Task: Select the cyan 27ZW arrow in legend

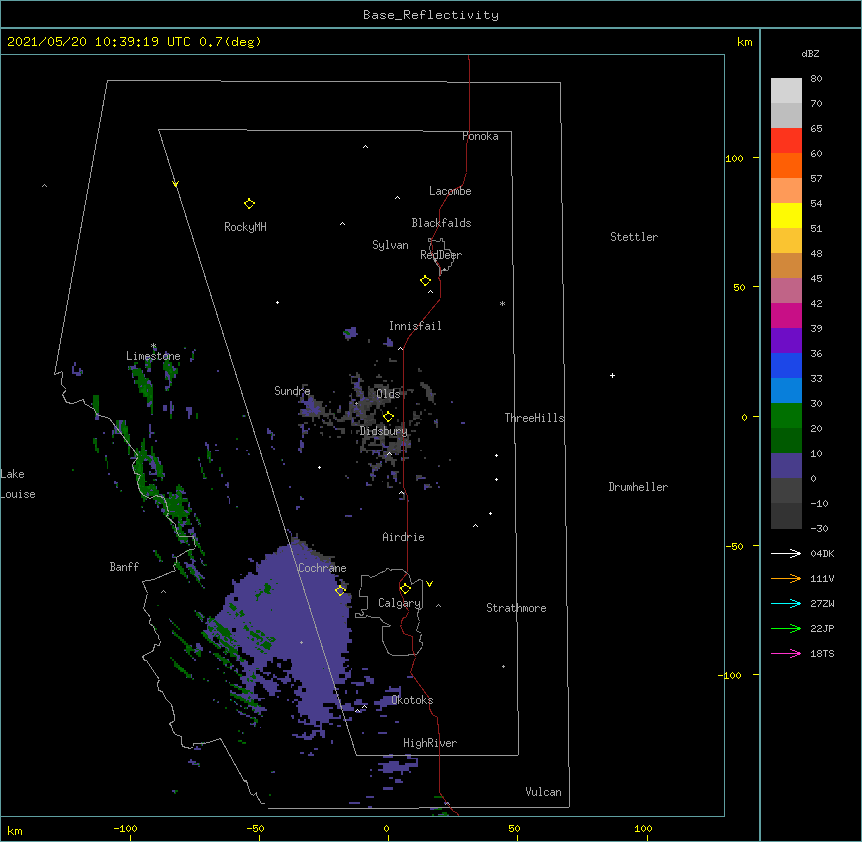Action: click(786, 603)
